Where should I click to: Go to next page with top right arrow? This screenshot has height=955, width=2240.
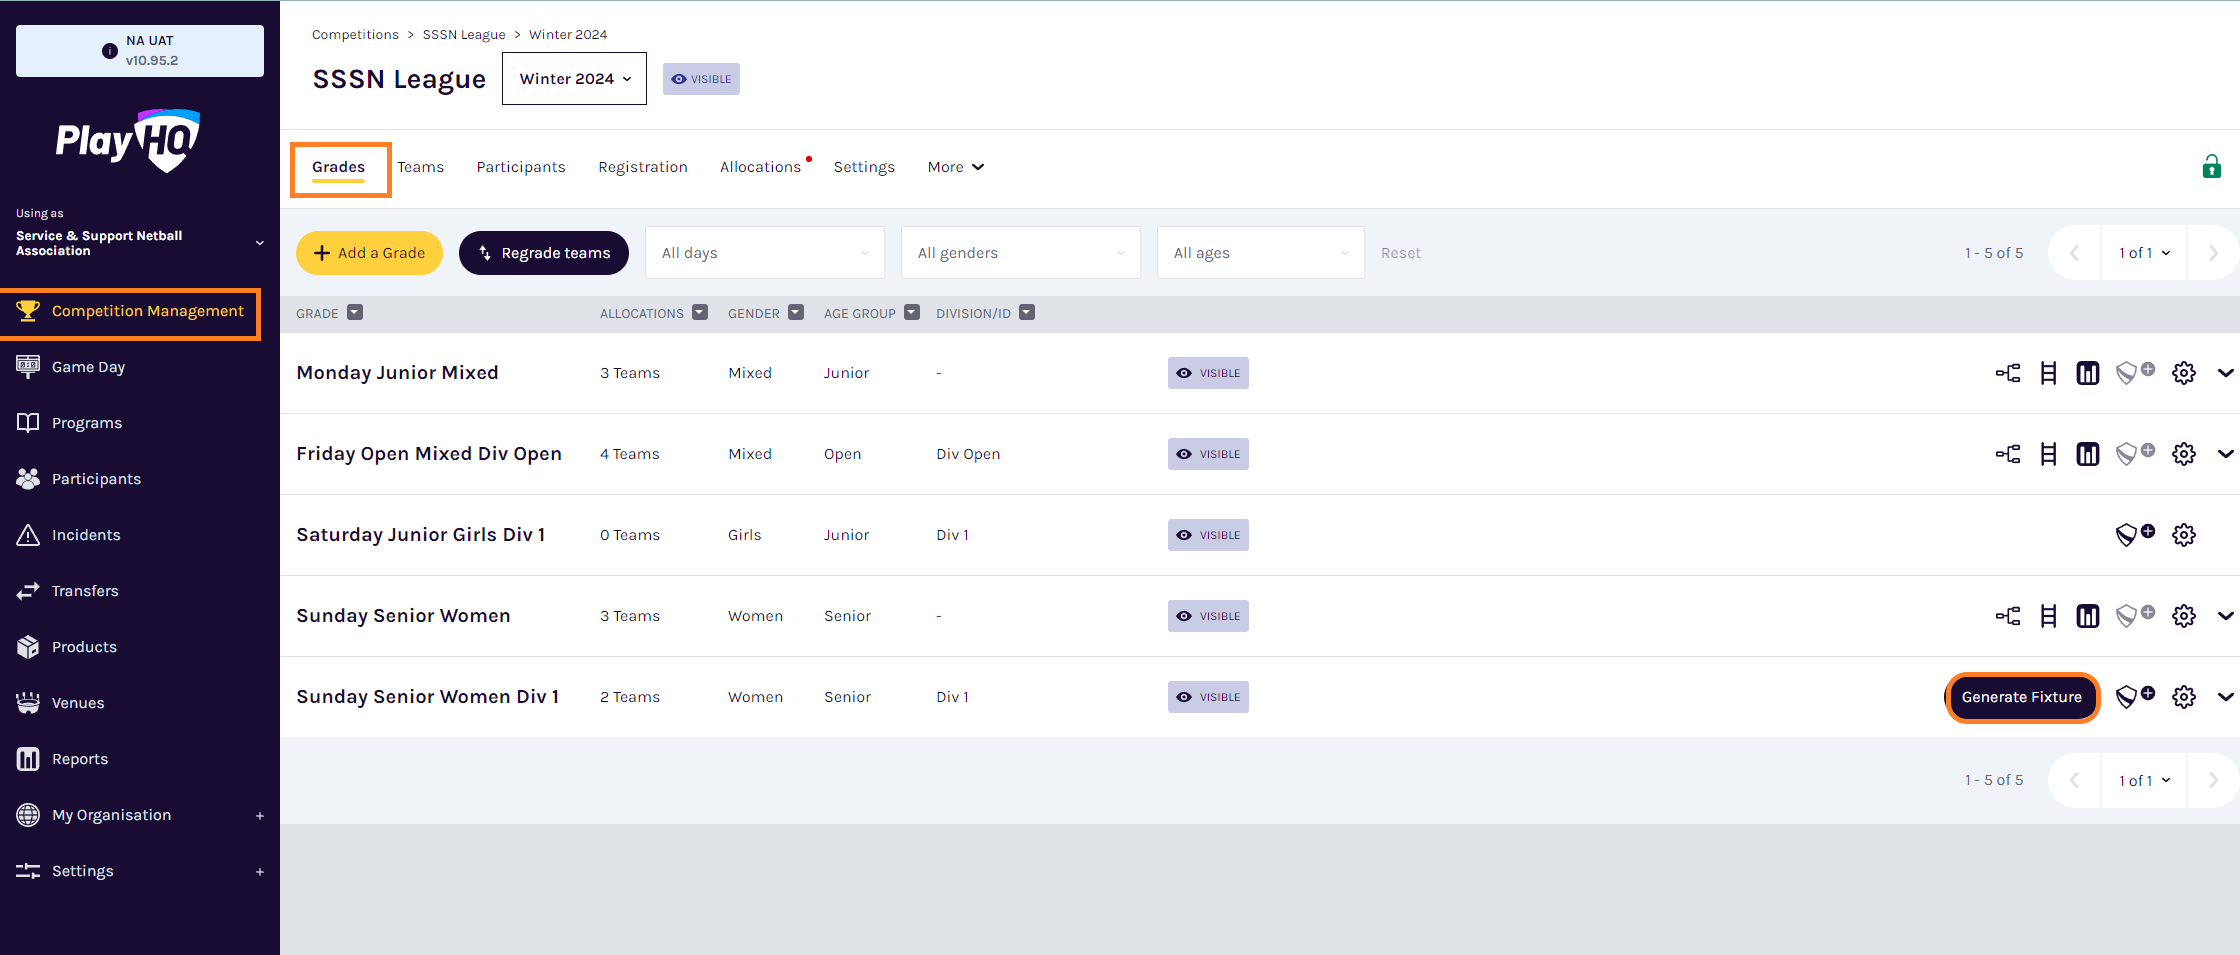click(x=2213, y=253)
